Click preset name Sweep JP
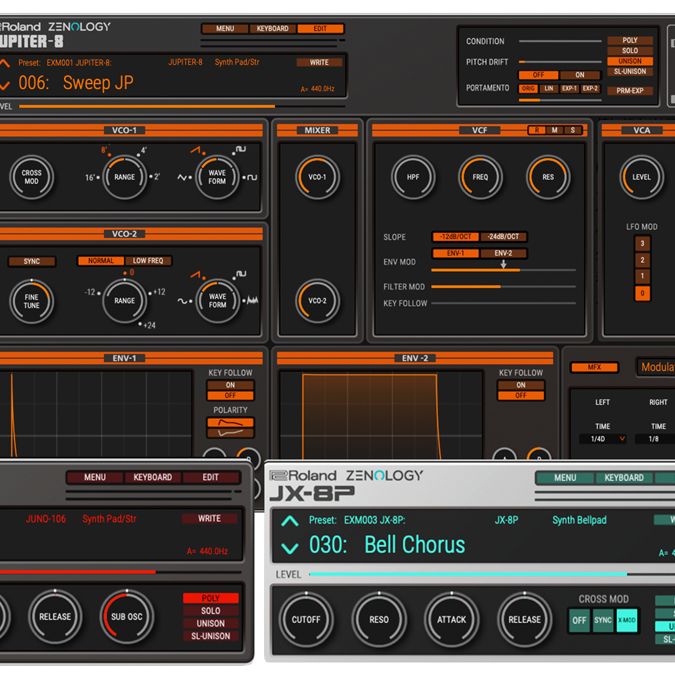The image size is (675, 675). coord(98,83)
